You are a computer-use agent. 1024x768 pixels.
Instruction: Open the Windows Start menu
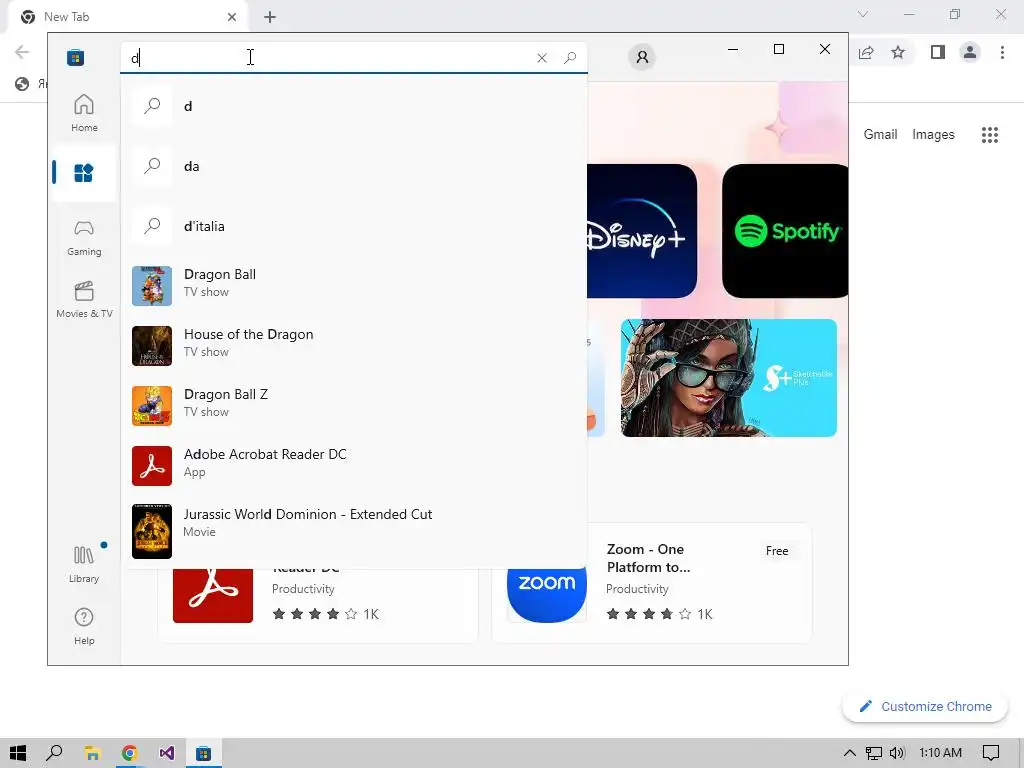tap(18, 753)
